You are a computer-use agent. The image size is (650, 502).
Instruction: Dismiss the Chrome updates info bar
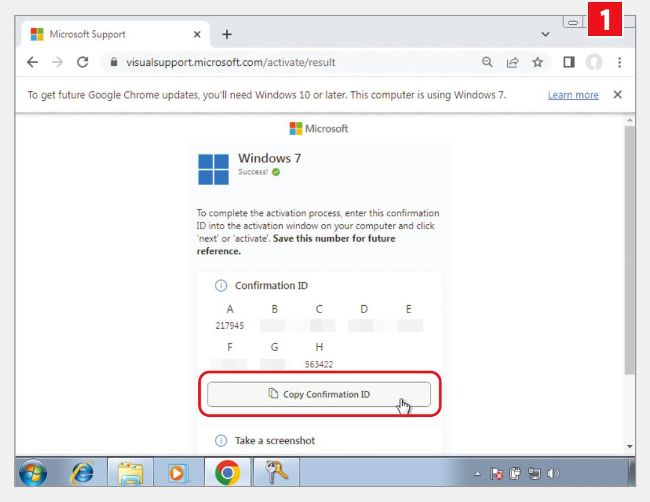tap(617, 95)
